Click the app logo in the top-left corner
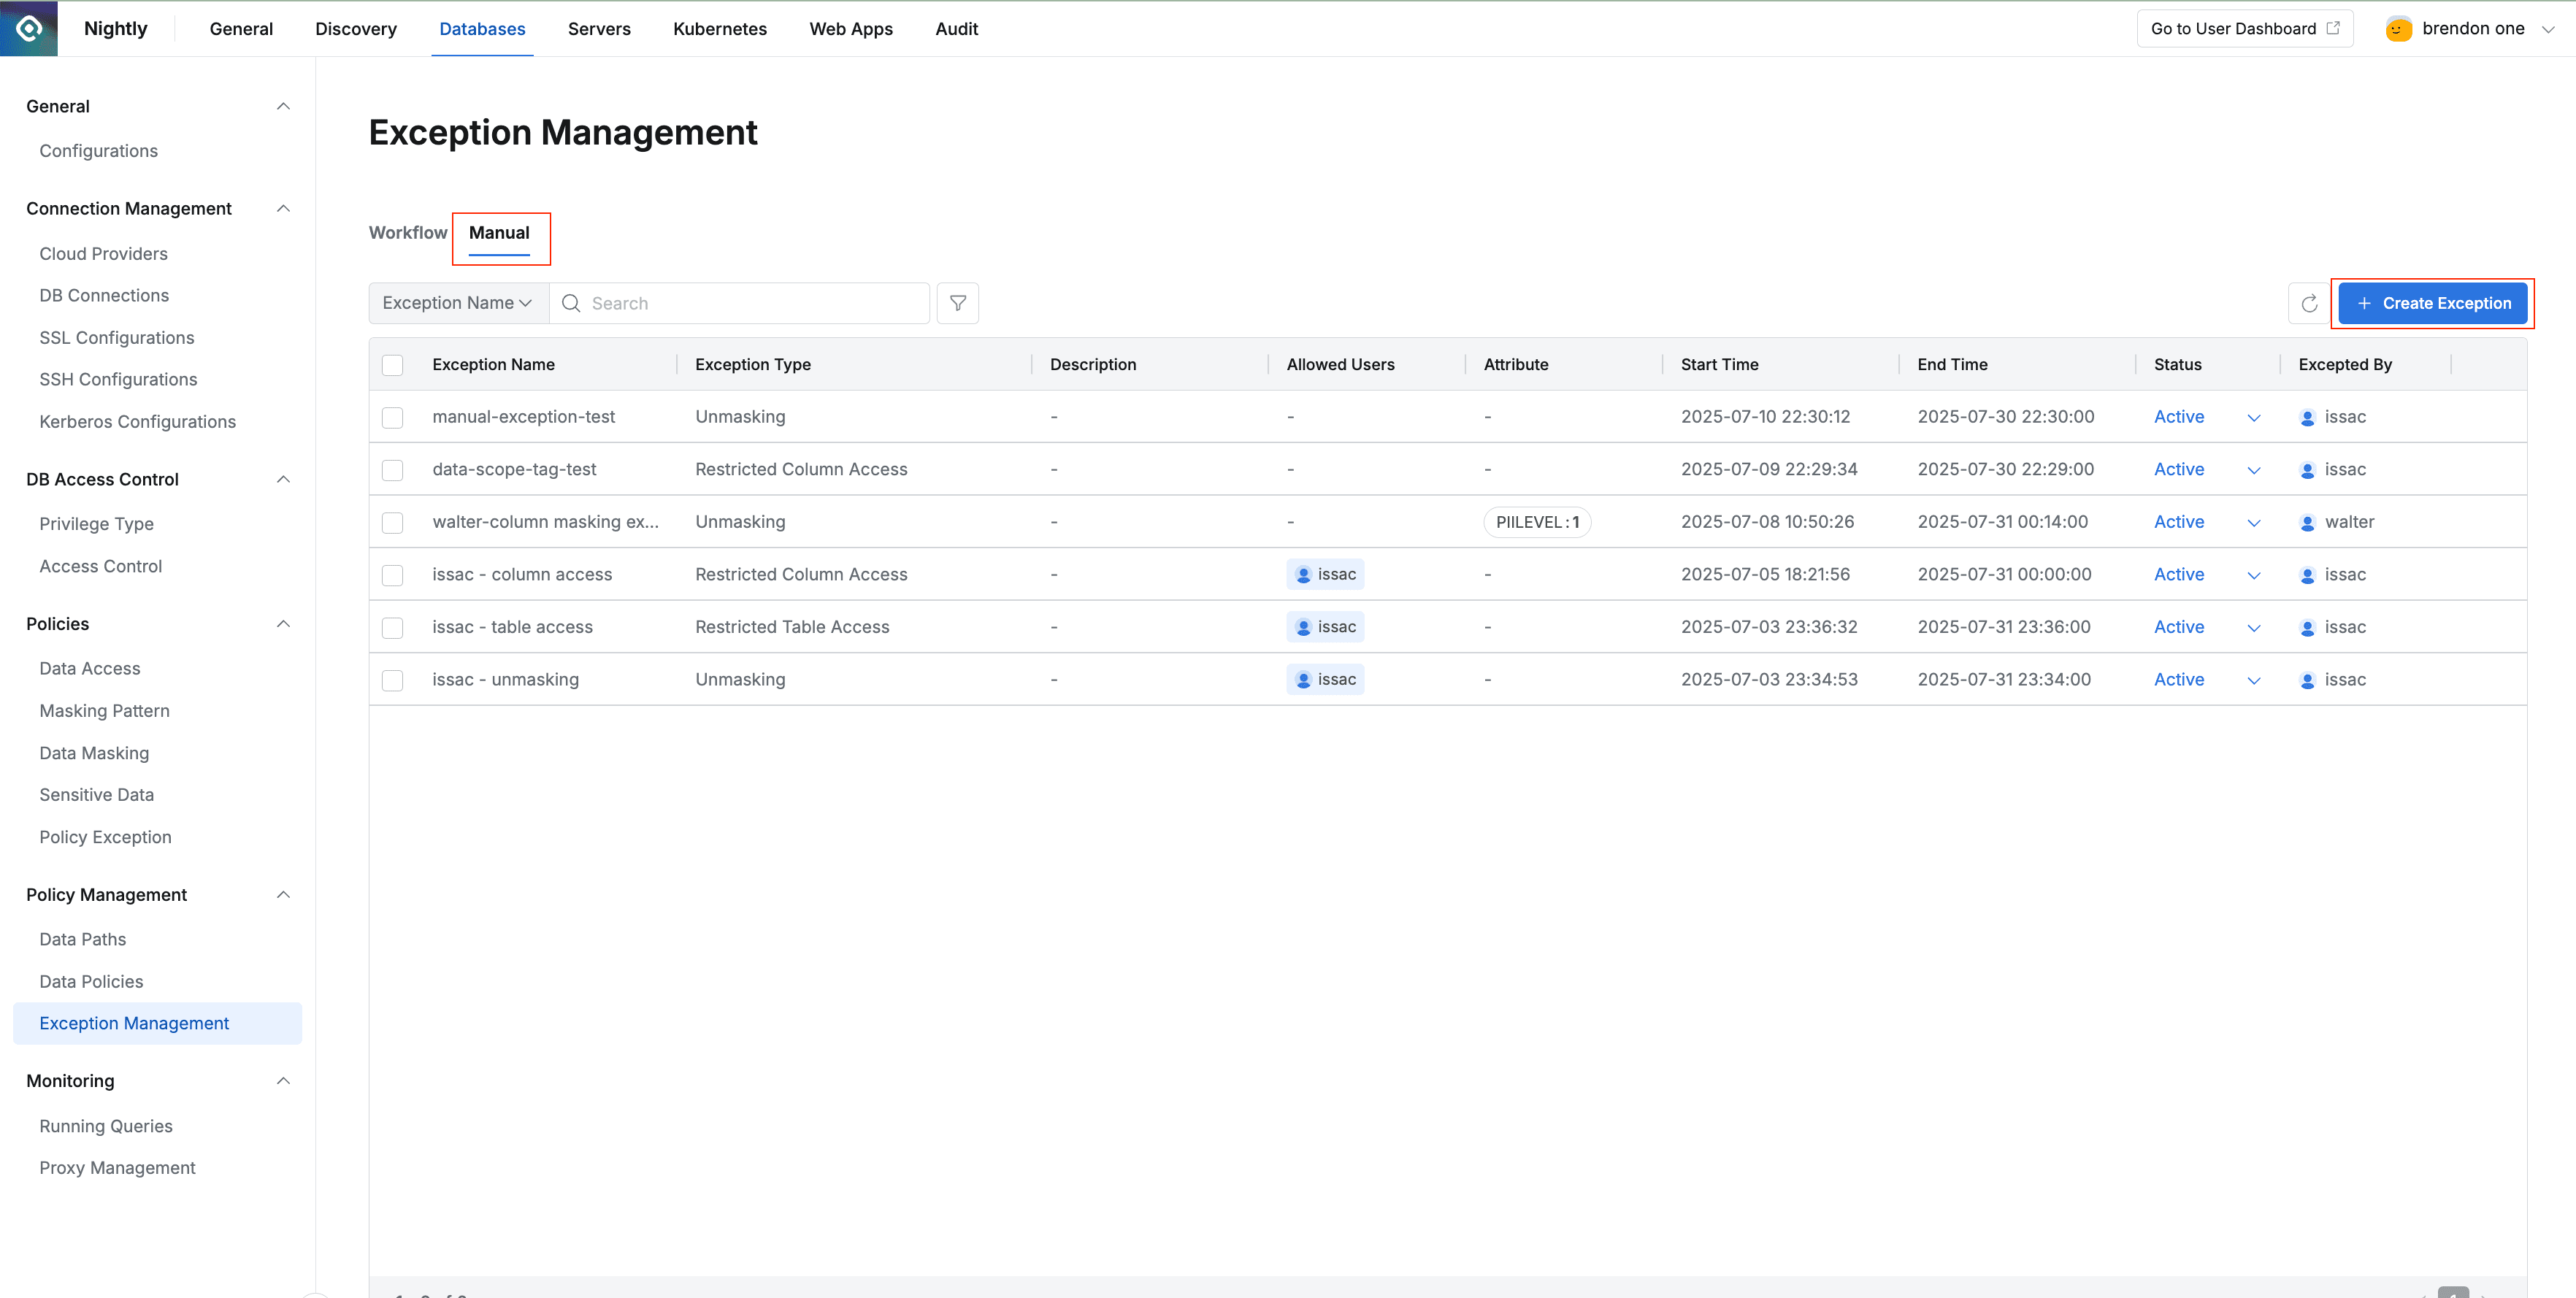 pos(28,28)
